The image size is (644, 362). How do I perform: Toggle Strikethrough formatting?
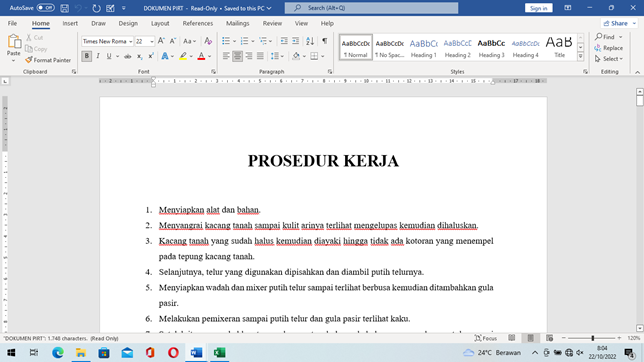pos(128,56)
